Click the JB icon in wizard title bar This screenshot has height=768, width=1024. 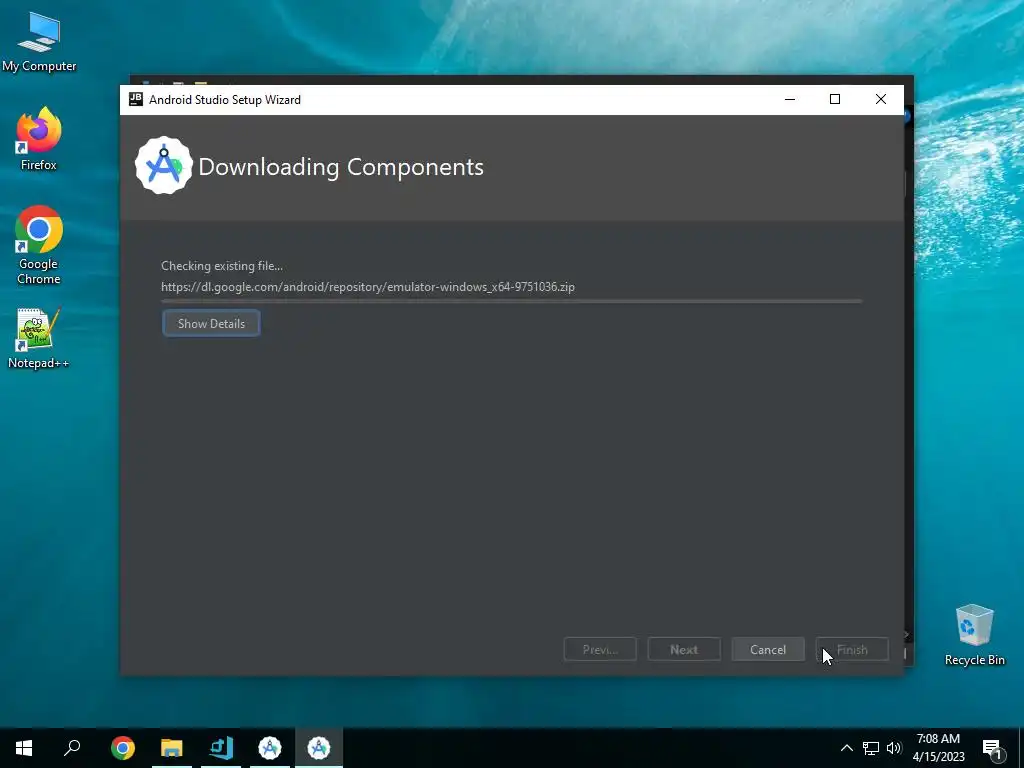[x=136, y=99]
